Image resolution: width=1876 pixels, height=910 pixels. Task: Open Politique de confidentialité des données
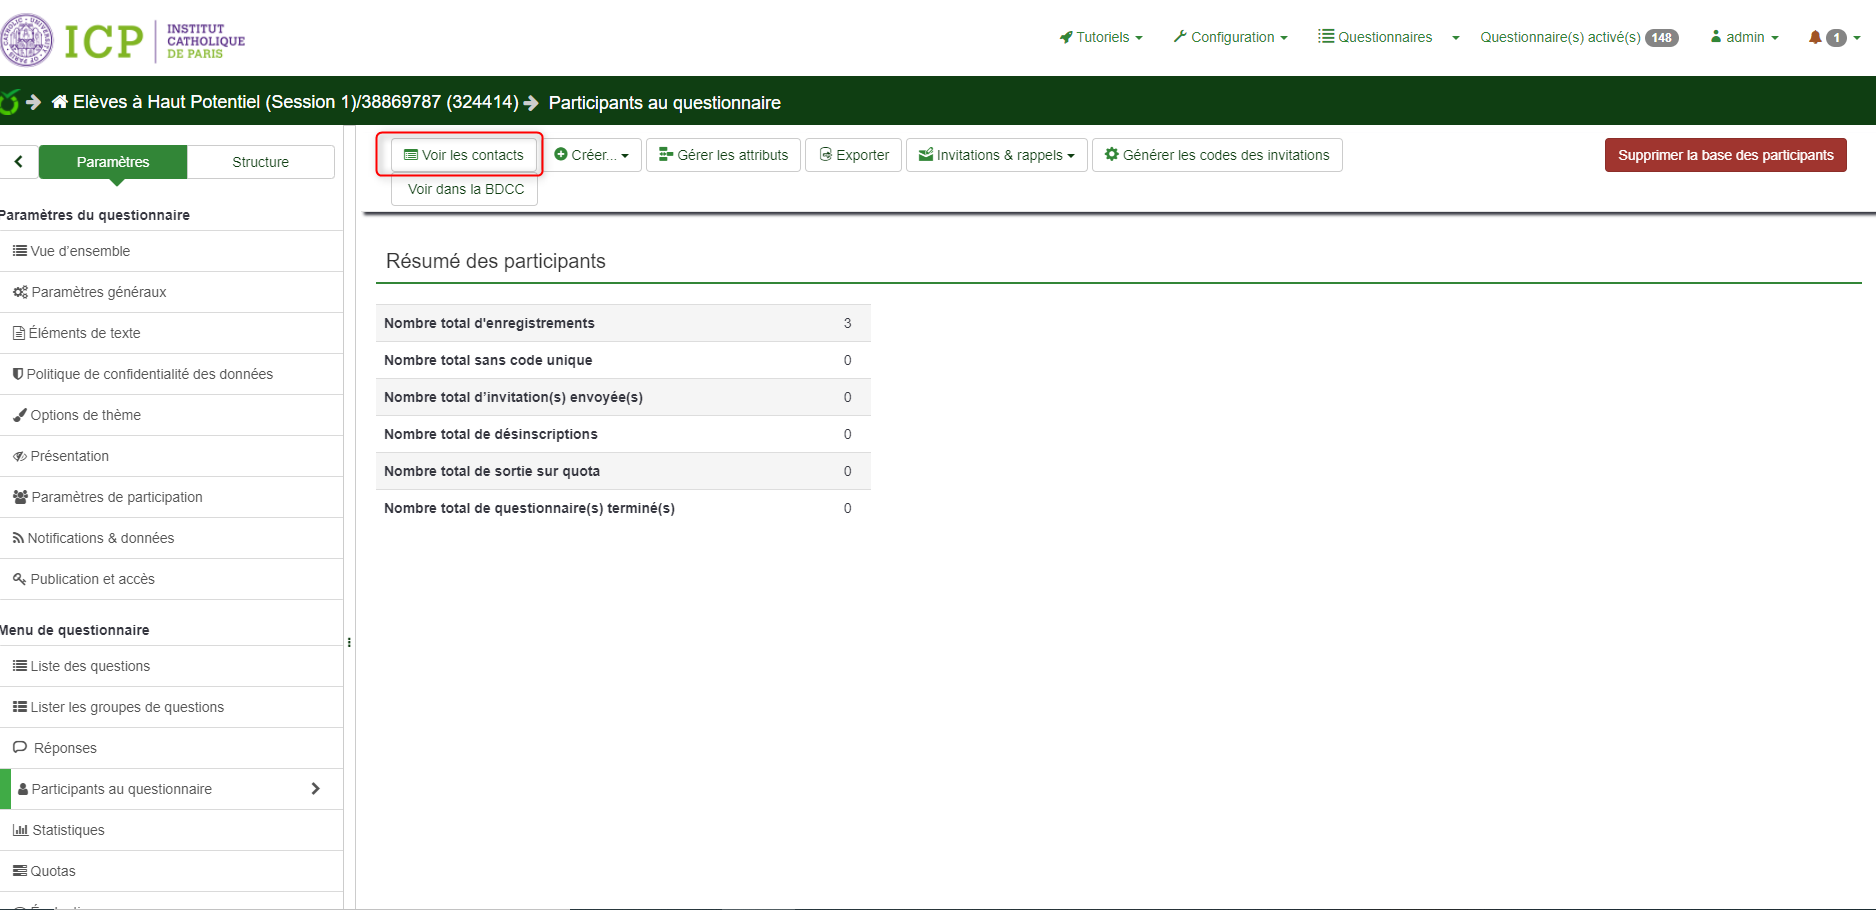[149, 374]
